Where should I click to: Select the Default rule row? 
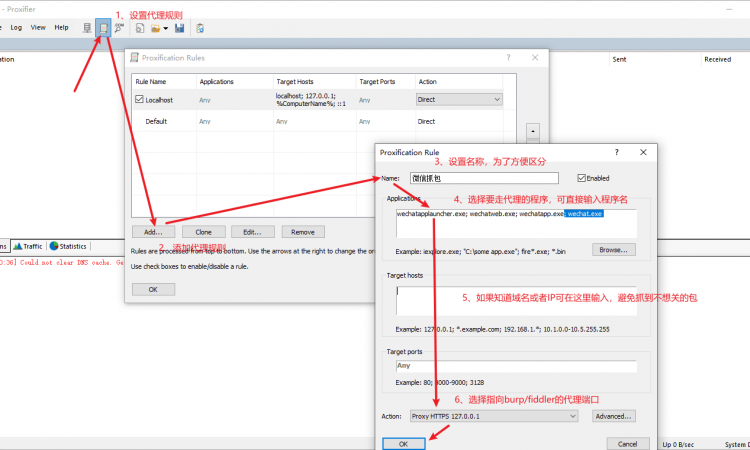point(318,121)
